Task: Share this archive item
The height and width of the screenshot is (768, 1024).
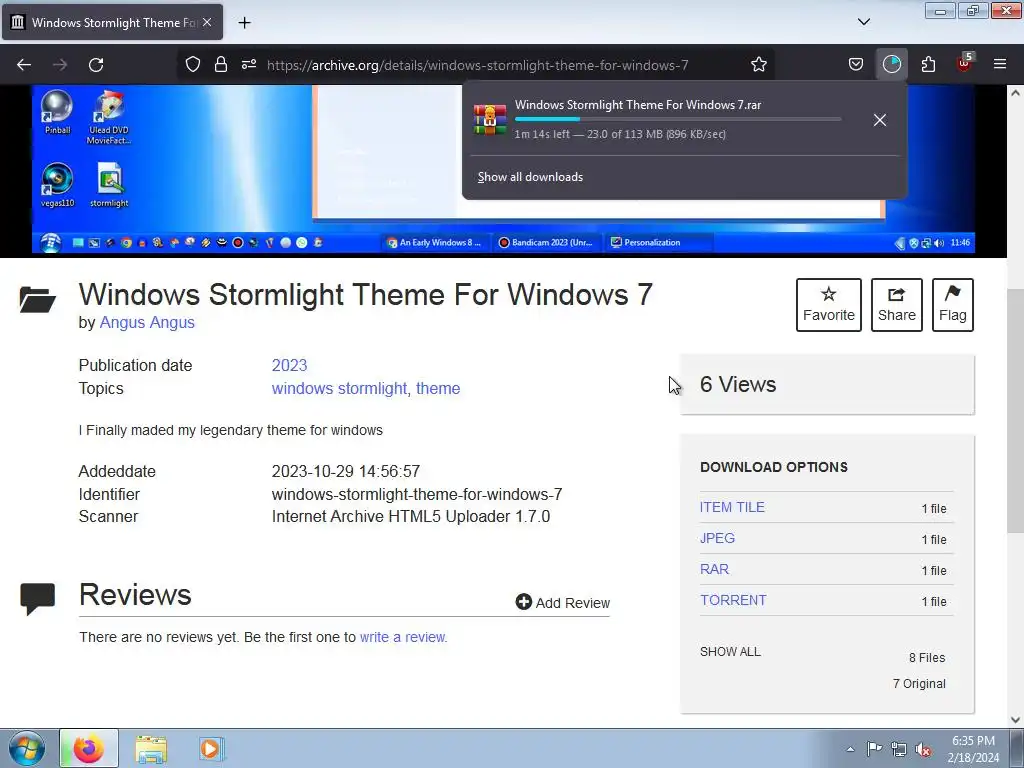Action: (x=897, y=305)
